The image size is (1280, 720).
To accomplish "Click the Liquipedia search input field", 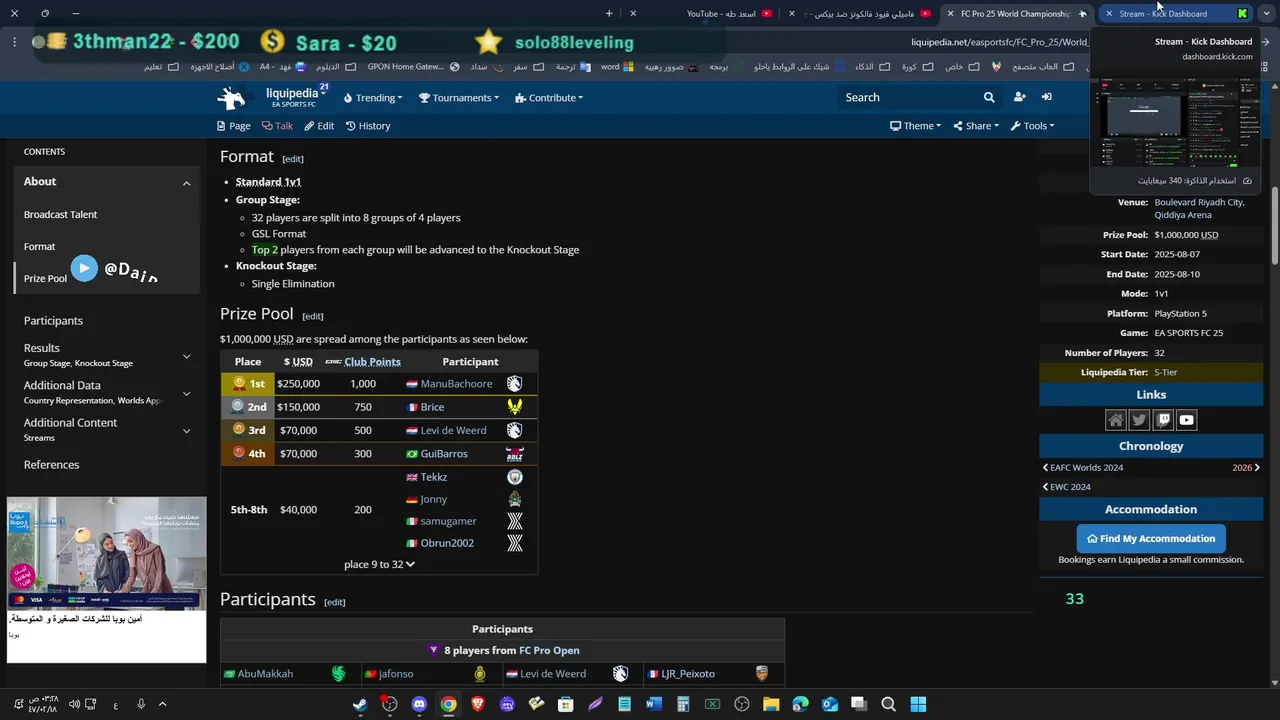I will (x=908, y=97).
